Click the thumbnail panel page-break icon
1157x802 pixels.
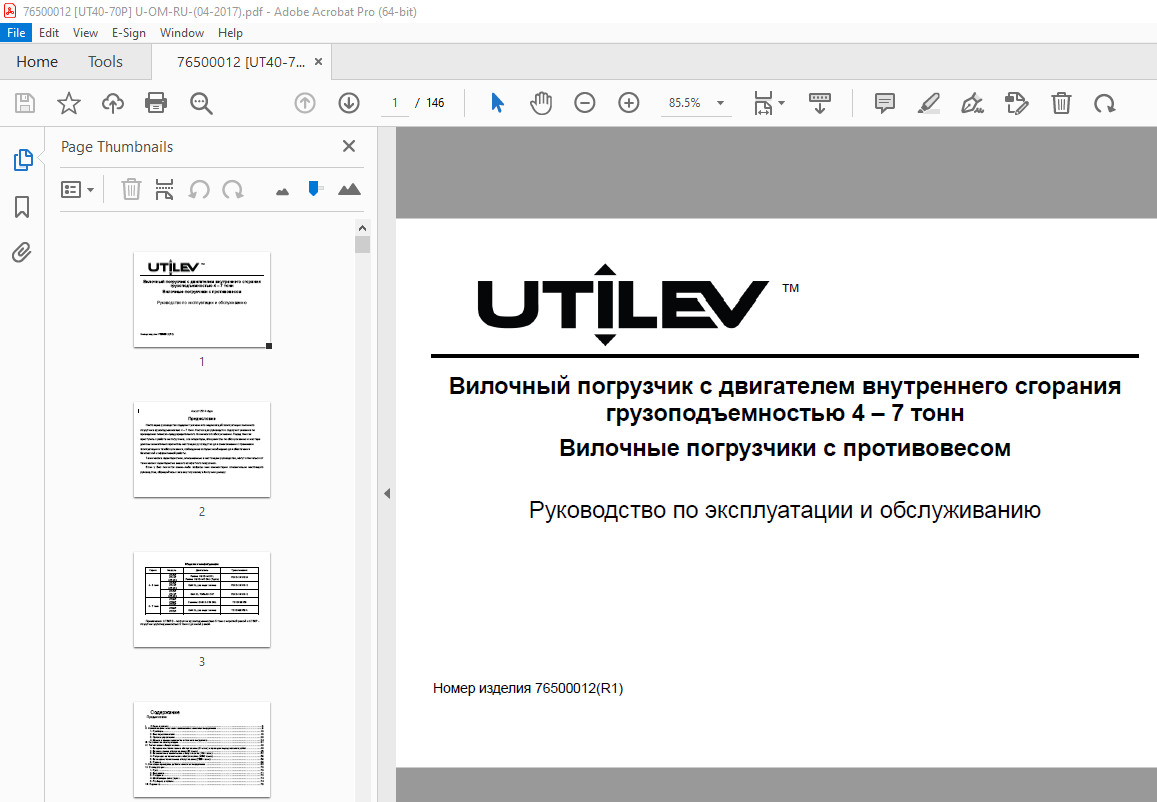[165, 190]
